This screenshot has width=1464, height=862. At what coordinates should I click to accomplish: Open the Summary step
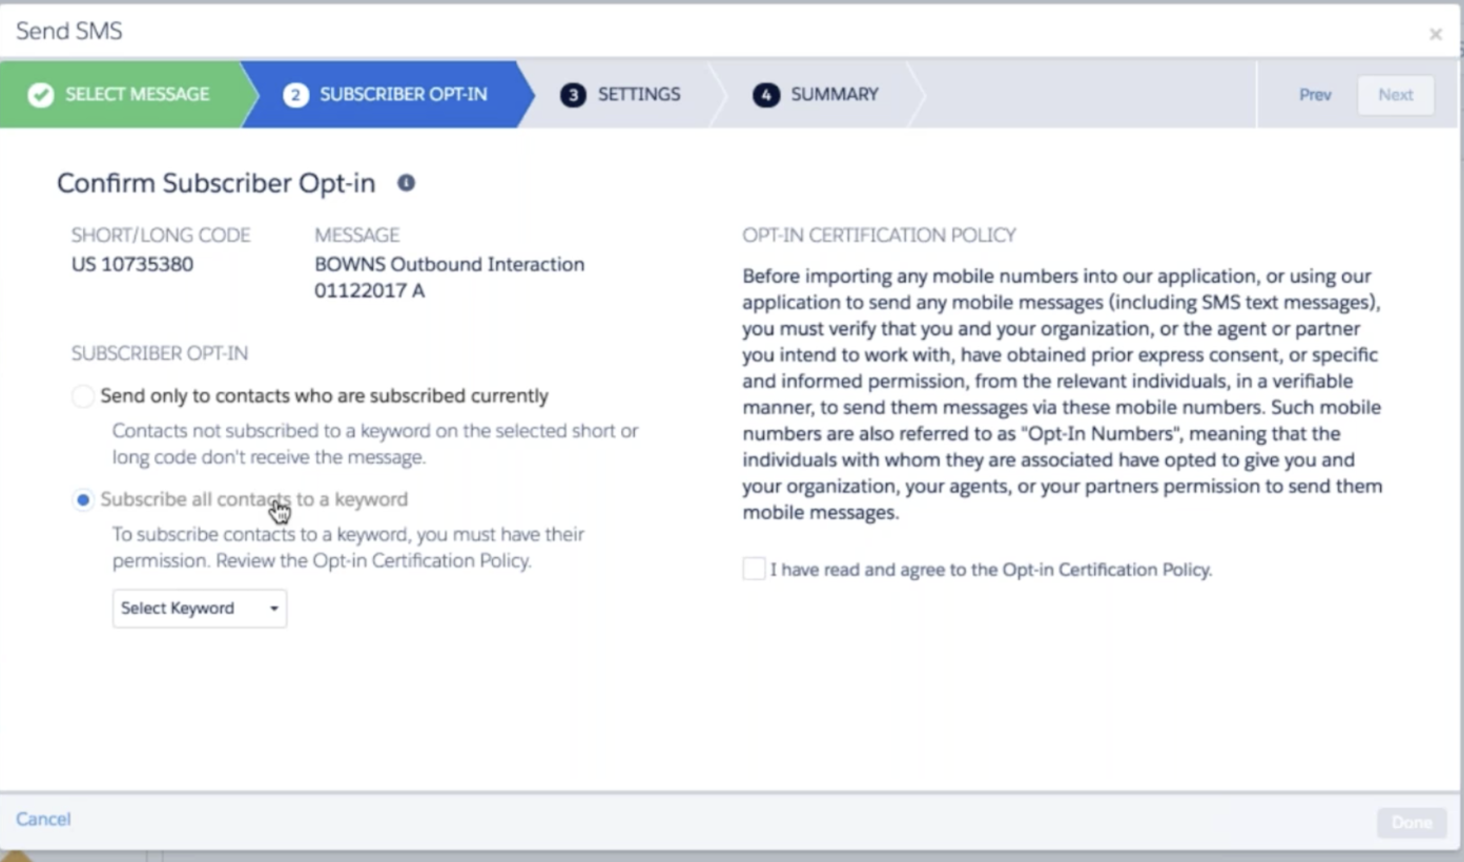(816, 94)
